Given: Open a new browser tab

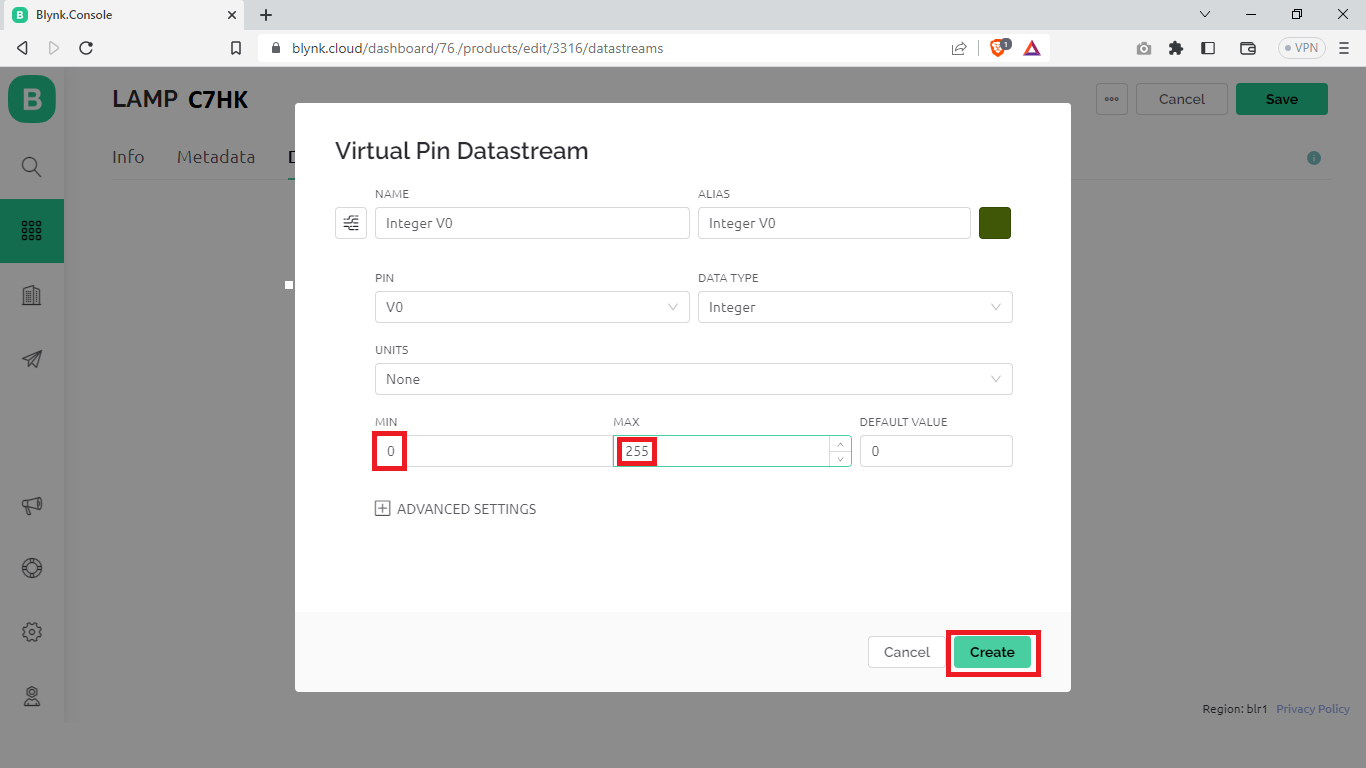Looking at the screenshot, I should click(x=266, y=15).
